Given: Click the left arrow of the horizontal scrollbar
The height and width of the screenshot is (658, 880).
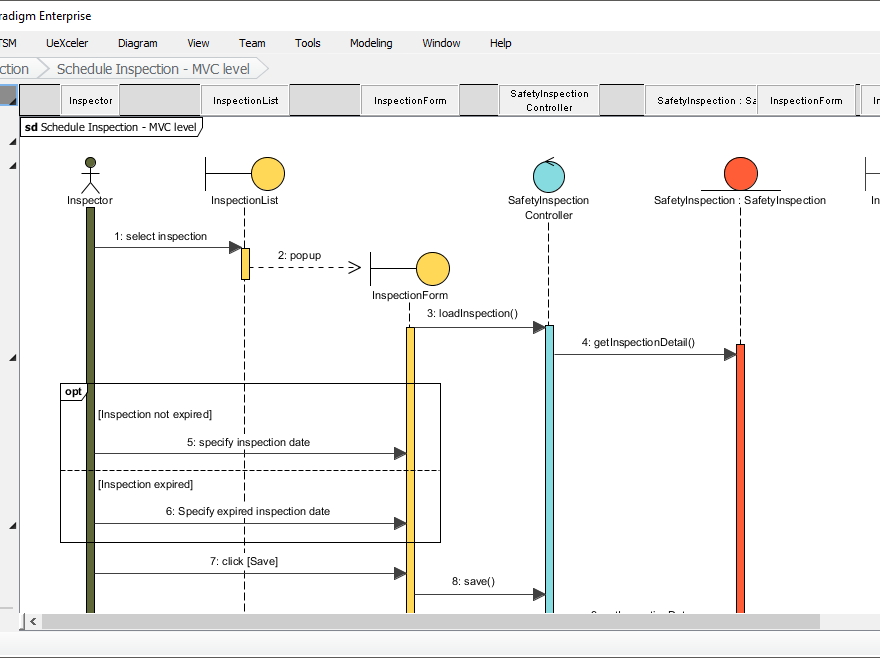Looking at the screenshot, I should point(32,621).
